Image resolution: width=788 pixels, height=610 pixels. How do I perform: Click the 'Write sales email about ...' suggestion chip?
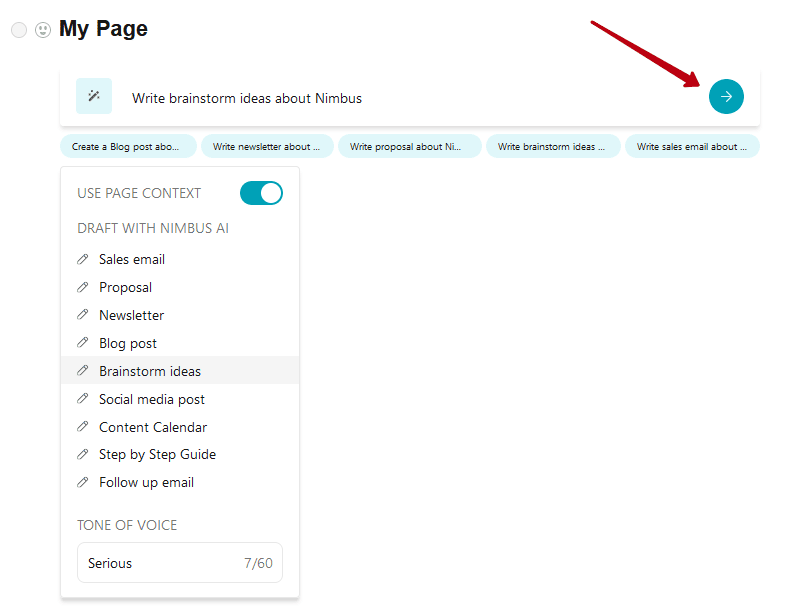tap(692, 146)
